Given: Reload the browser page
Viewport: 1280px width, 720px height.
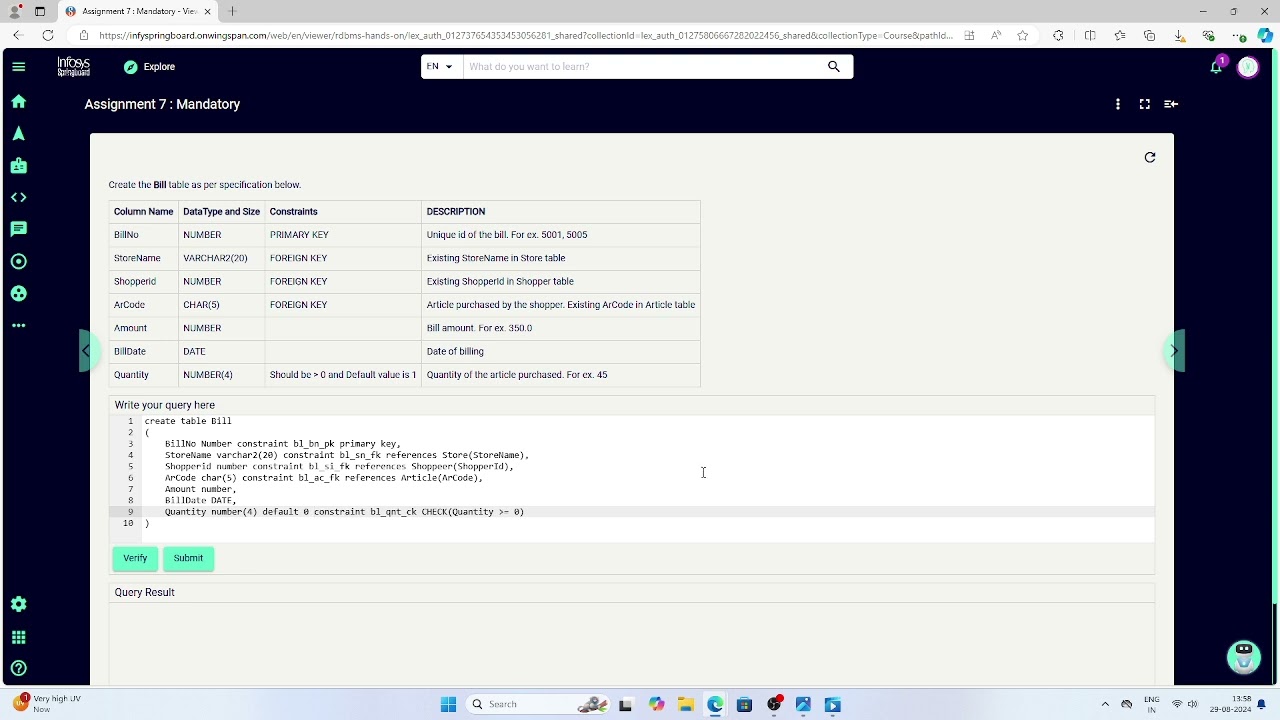Looking at the screenshot, I should click(x=48, y=35).
